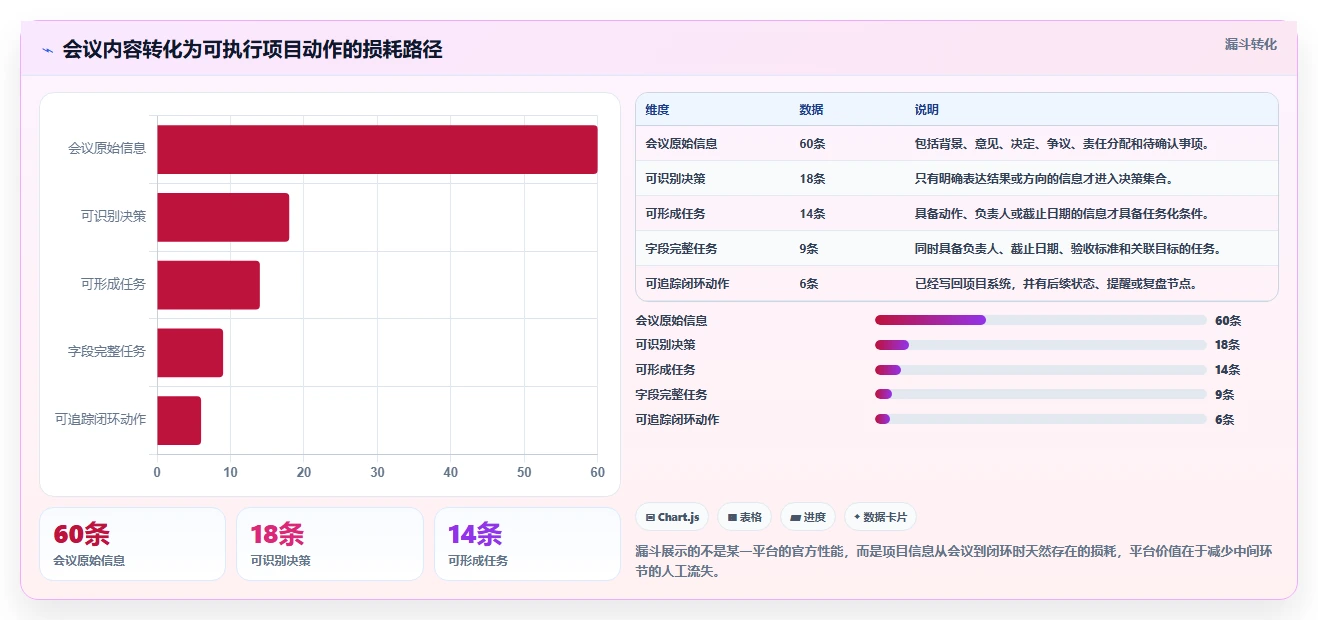The width and height of the screenshot is (1318, 620).
Task: Click the 可识别决策 bar in the chart
Action: (223, 217)
